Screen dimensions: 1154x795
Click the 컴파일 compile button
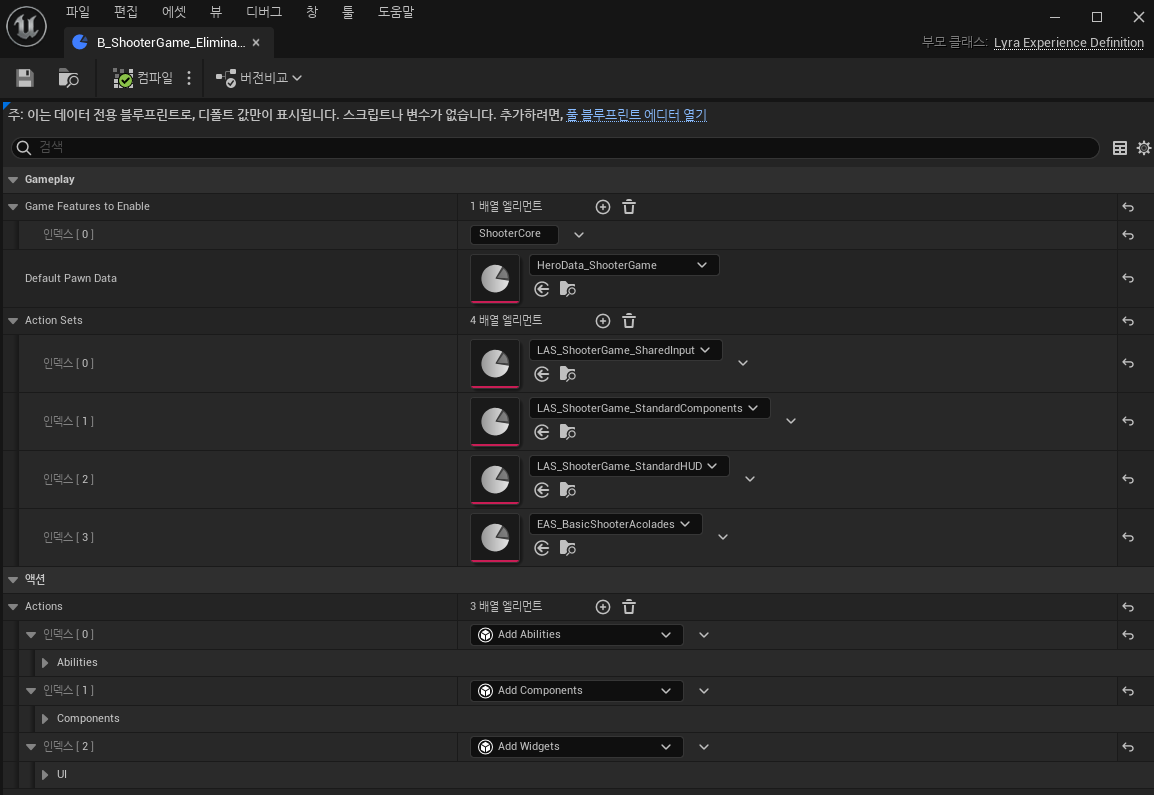[143, 78]
